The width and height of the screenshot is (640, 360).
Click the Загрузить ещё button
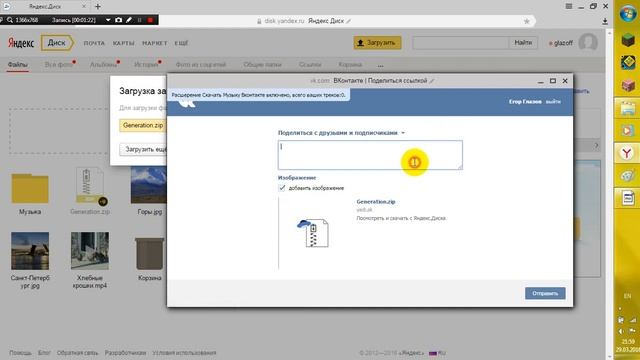[144, 149]
